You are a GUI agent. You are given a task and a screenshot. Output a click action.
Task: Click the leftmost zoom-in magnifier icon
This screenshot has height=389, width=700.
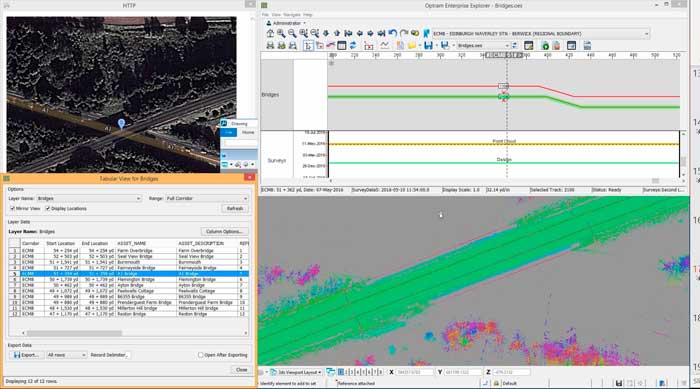pyautogui.click(x=281, y=33)
